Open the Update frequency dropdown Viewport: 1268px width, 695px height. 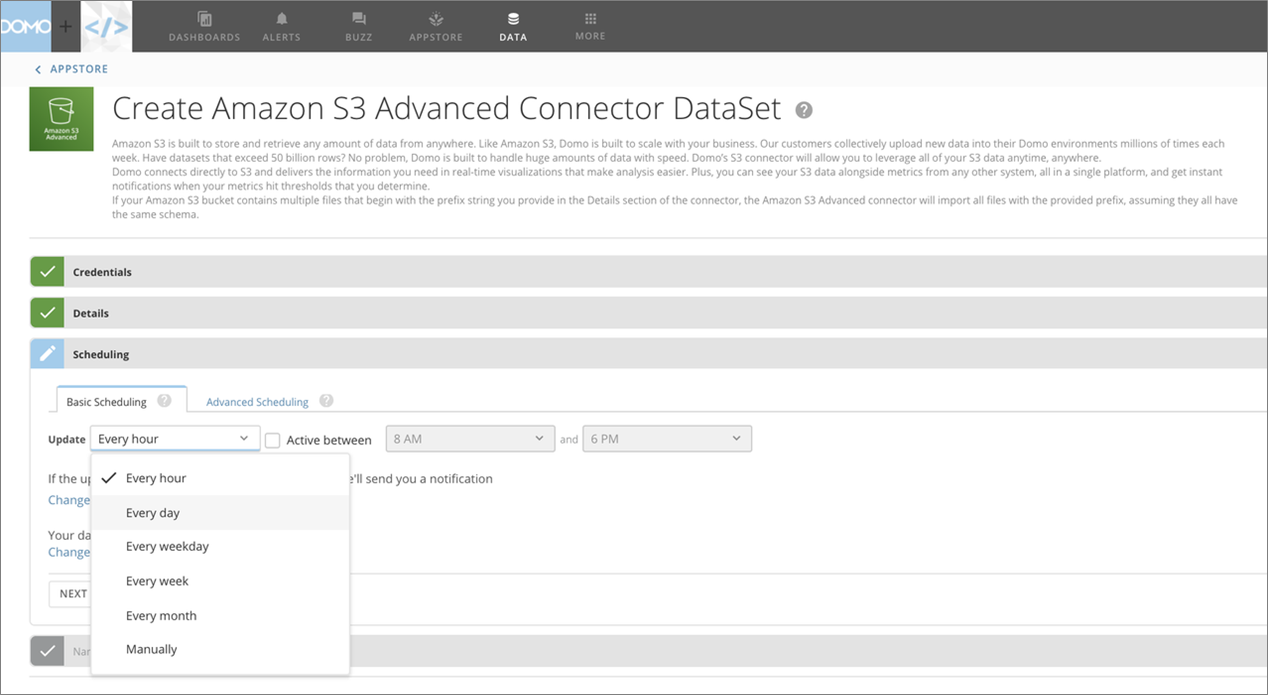[175, 439]
